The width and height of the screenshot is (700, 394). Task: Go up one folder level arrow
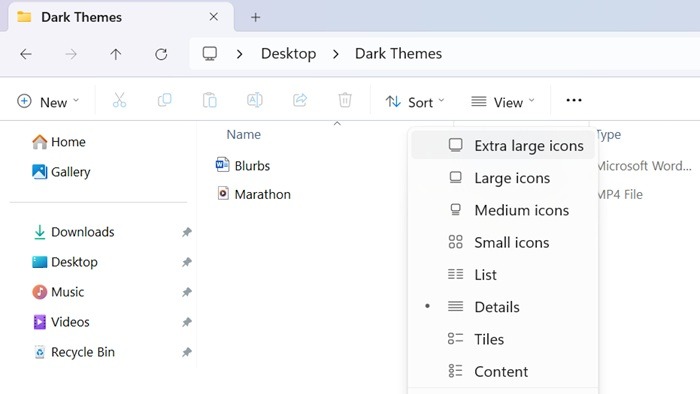[116, 54]
